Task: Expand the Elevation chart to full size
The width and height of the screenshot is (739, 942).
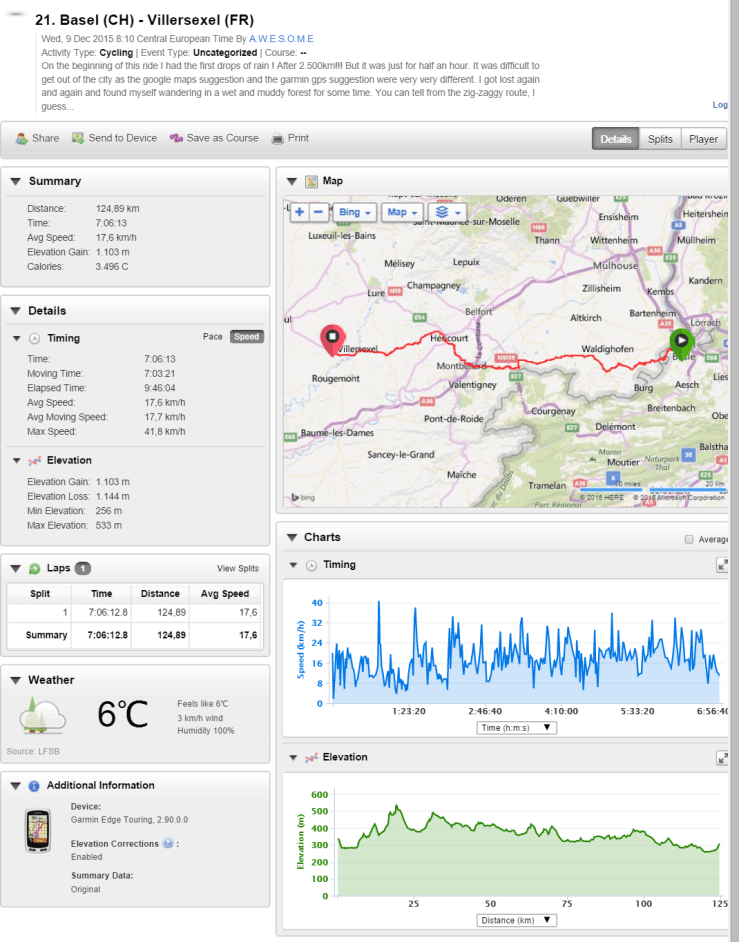Action: (x=722, y=758)
